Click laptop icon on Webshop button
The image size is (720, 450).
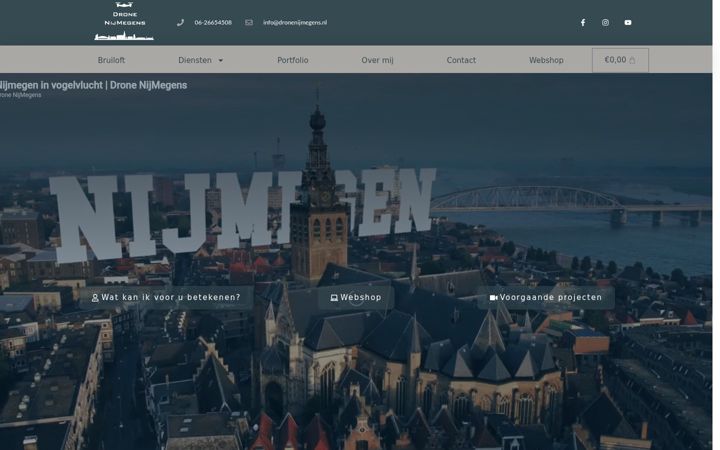(334, 298)
